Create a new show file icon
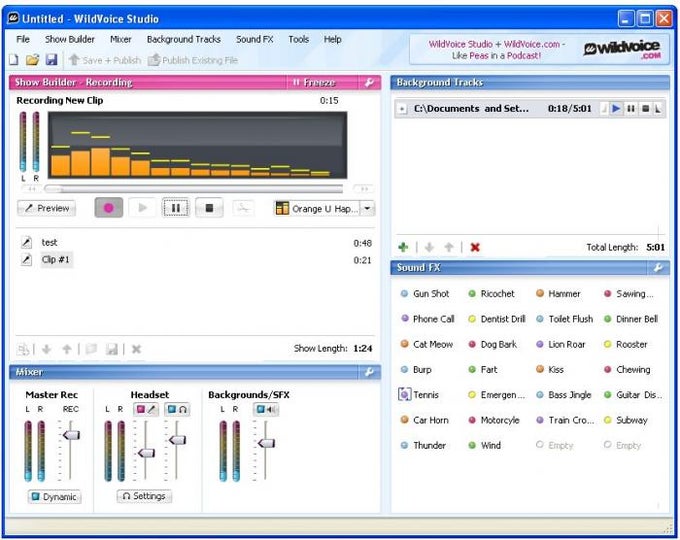 [x=14, y=60]
